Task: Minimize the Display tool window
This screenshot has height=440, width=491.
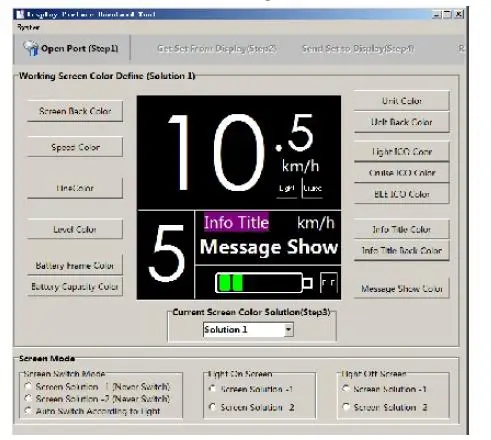Action: click(x=437, y=14)
